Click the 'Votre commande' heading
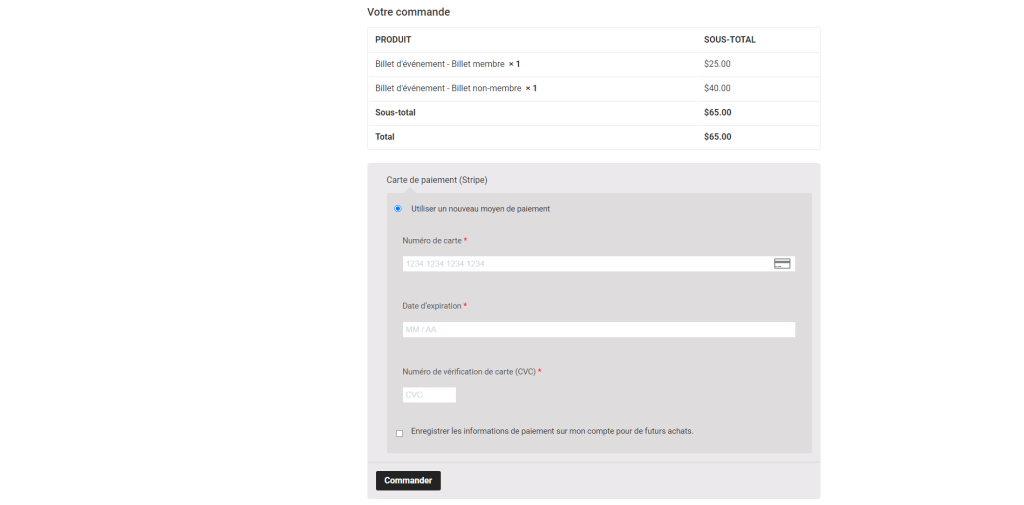This screenshot has width=1024, height=505. click(x=408, y=12)
